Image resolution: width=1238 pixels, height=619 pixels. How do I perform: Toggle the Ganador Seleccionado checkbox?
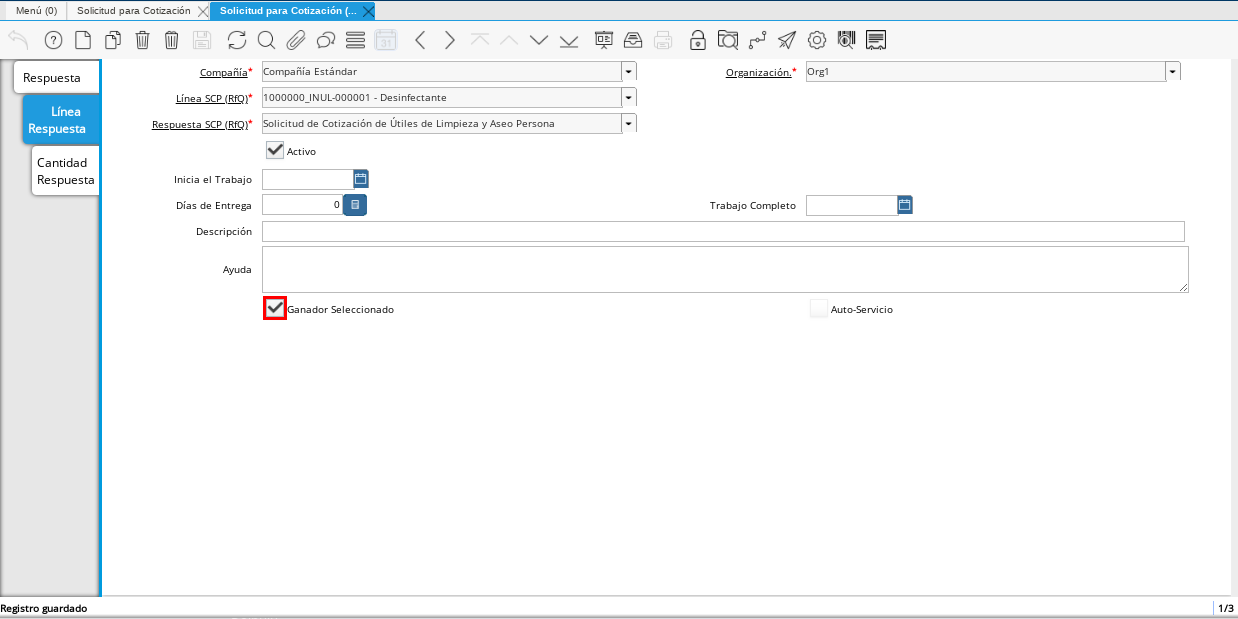coord(275,309)
